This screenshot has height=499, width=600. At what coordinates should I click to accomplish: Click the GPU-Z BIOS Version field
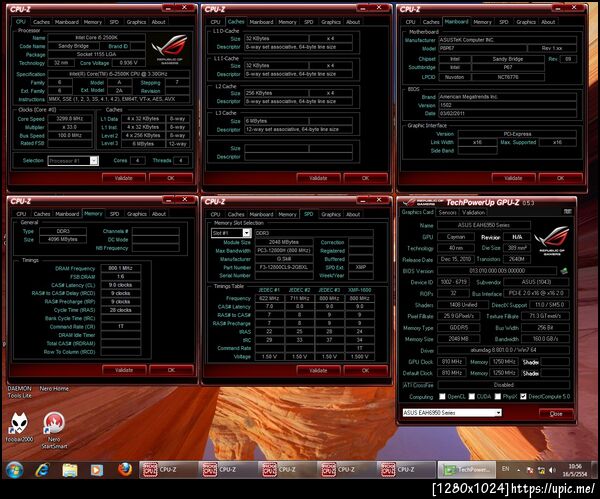tap(497, 271)
